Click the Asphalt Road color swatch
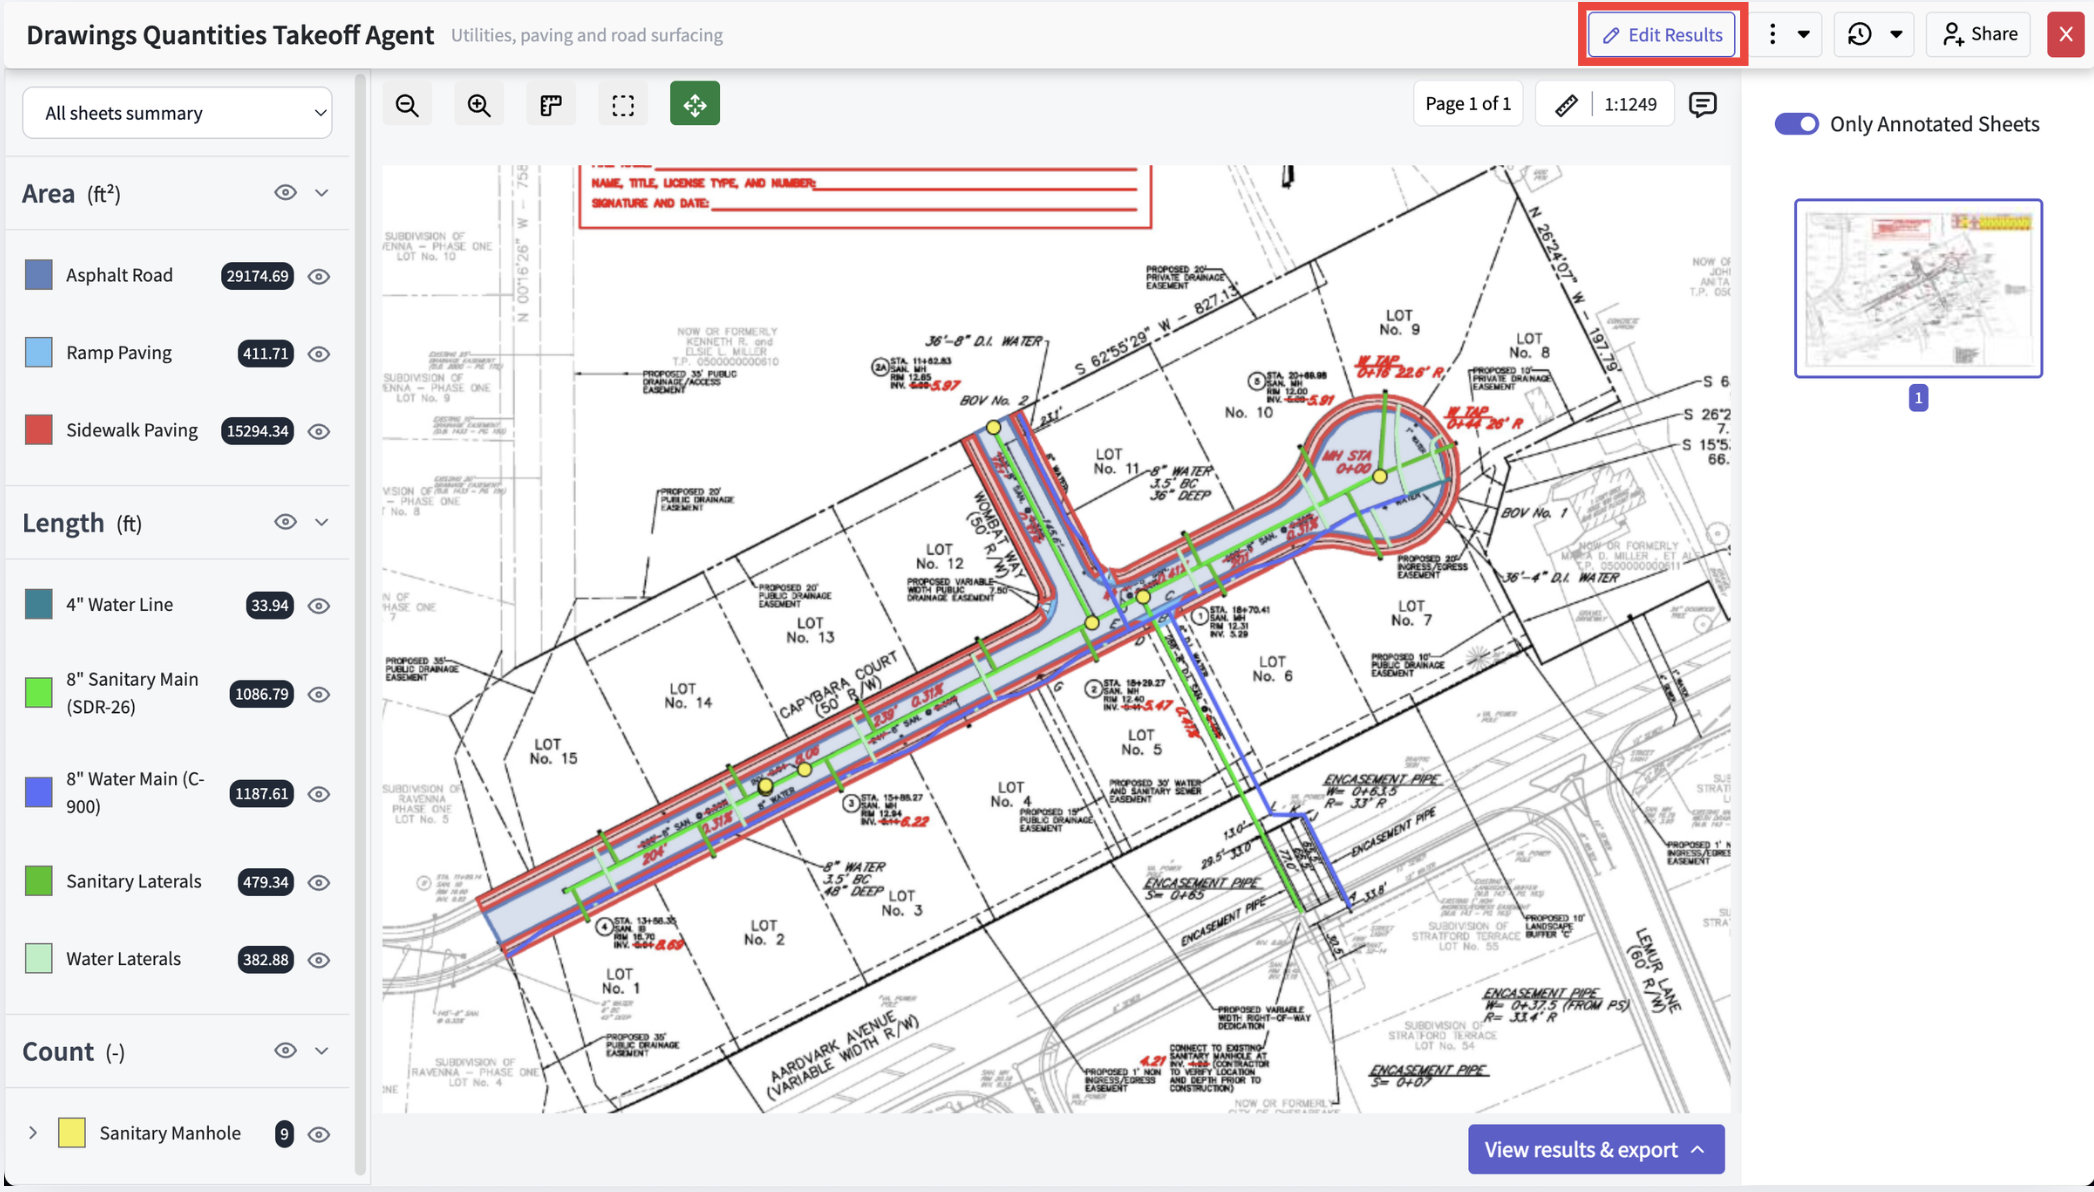 pyautogui.click(x=38, y=275)
